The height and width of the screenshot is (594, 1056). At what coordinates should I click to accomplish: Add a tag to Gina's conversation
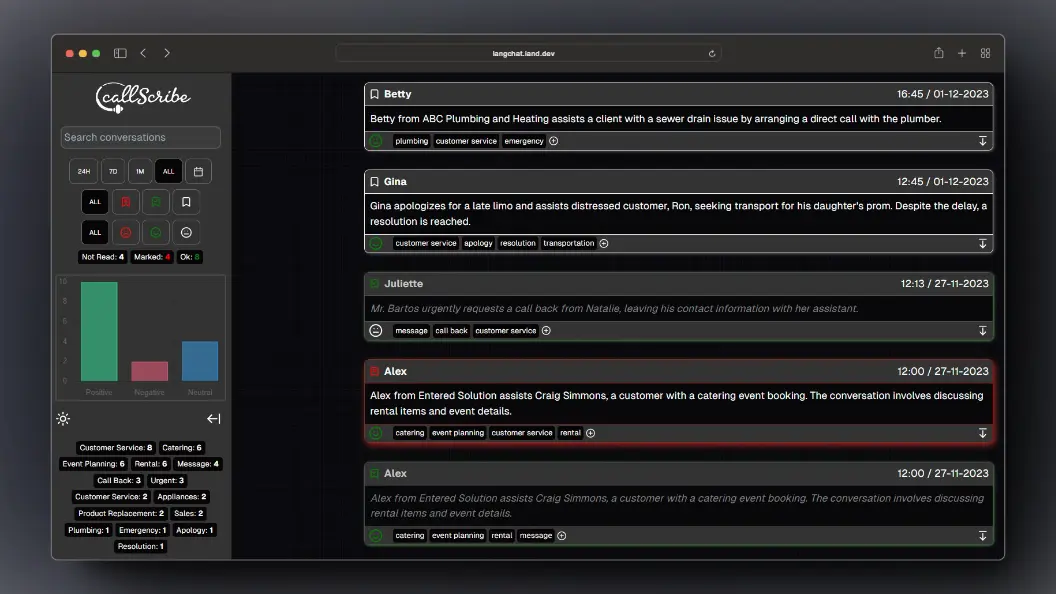pyautogui.click(x=604, y=243)
